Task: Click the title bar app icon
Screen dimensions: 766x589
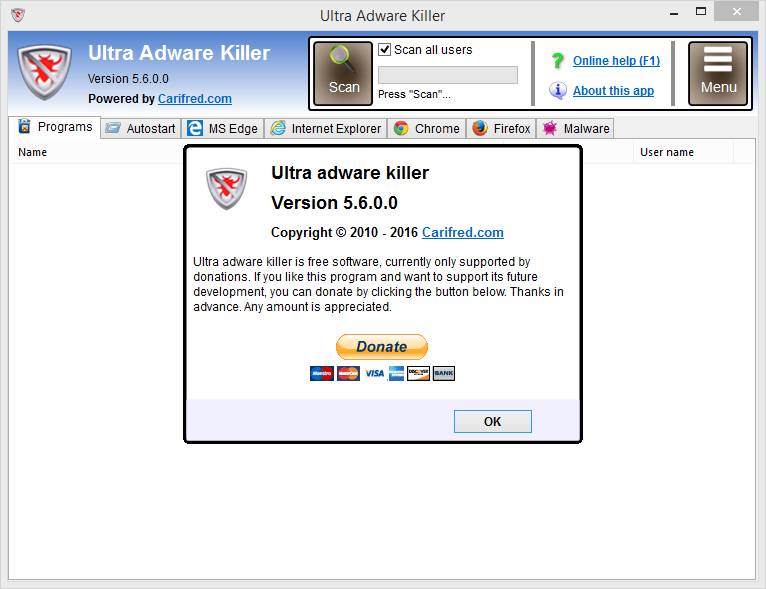Action: (x=18, y=15)
